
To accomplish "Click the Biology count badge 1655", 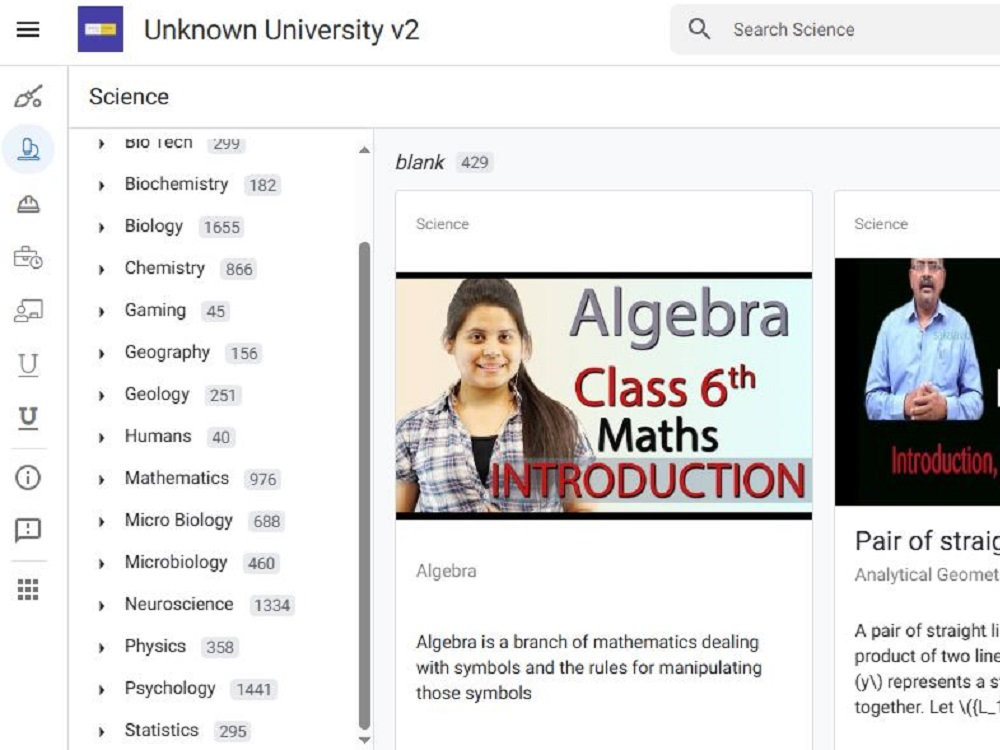I will [x=221, y=227].
